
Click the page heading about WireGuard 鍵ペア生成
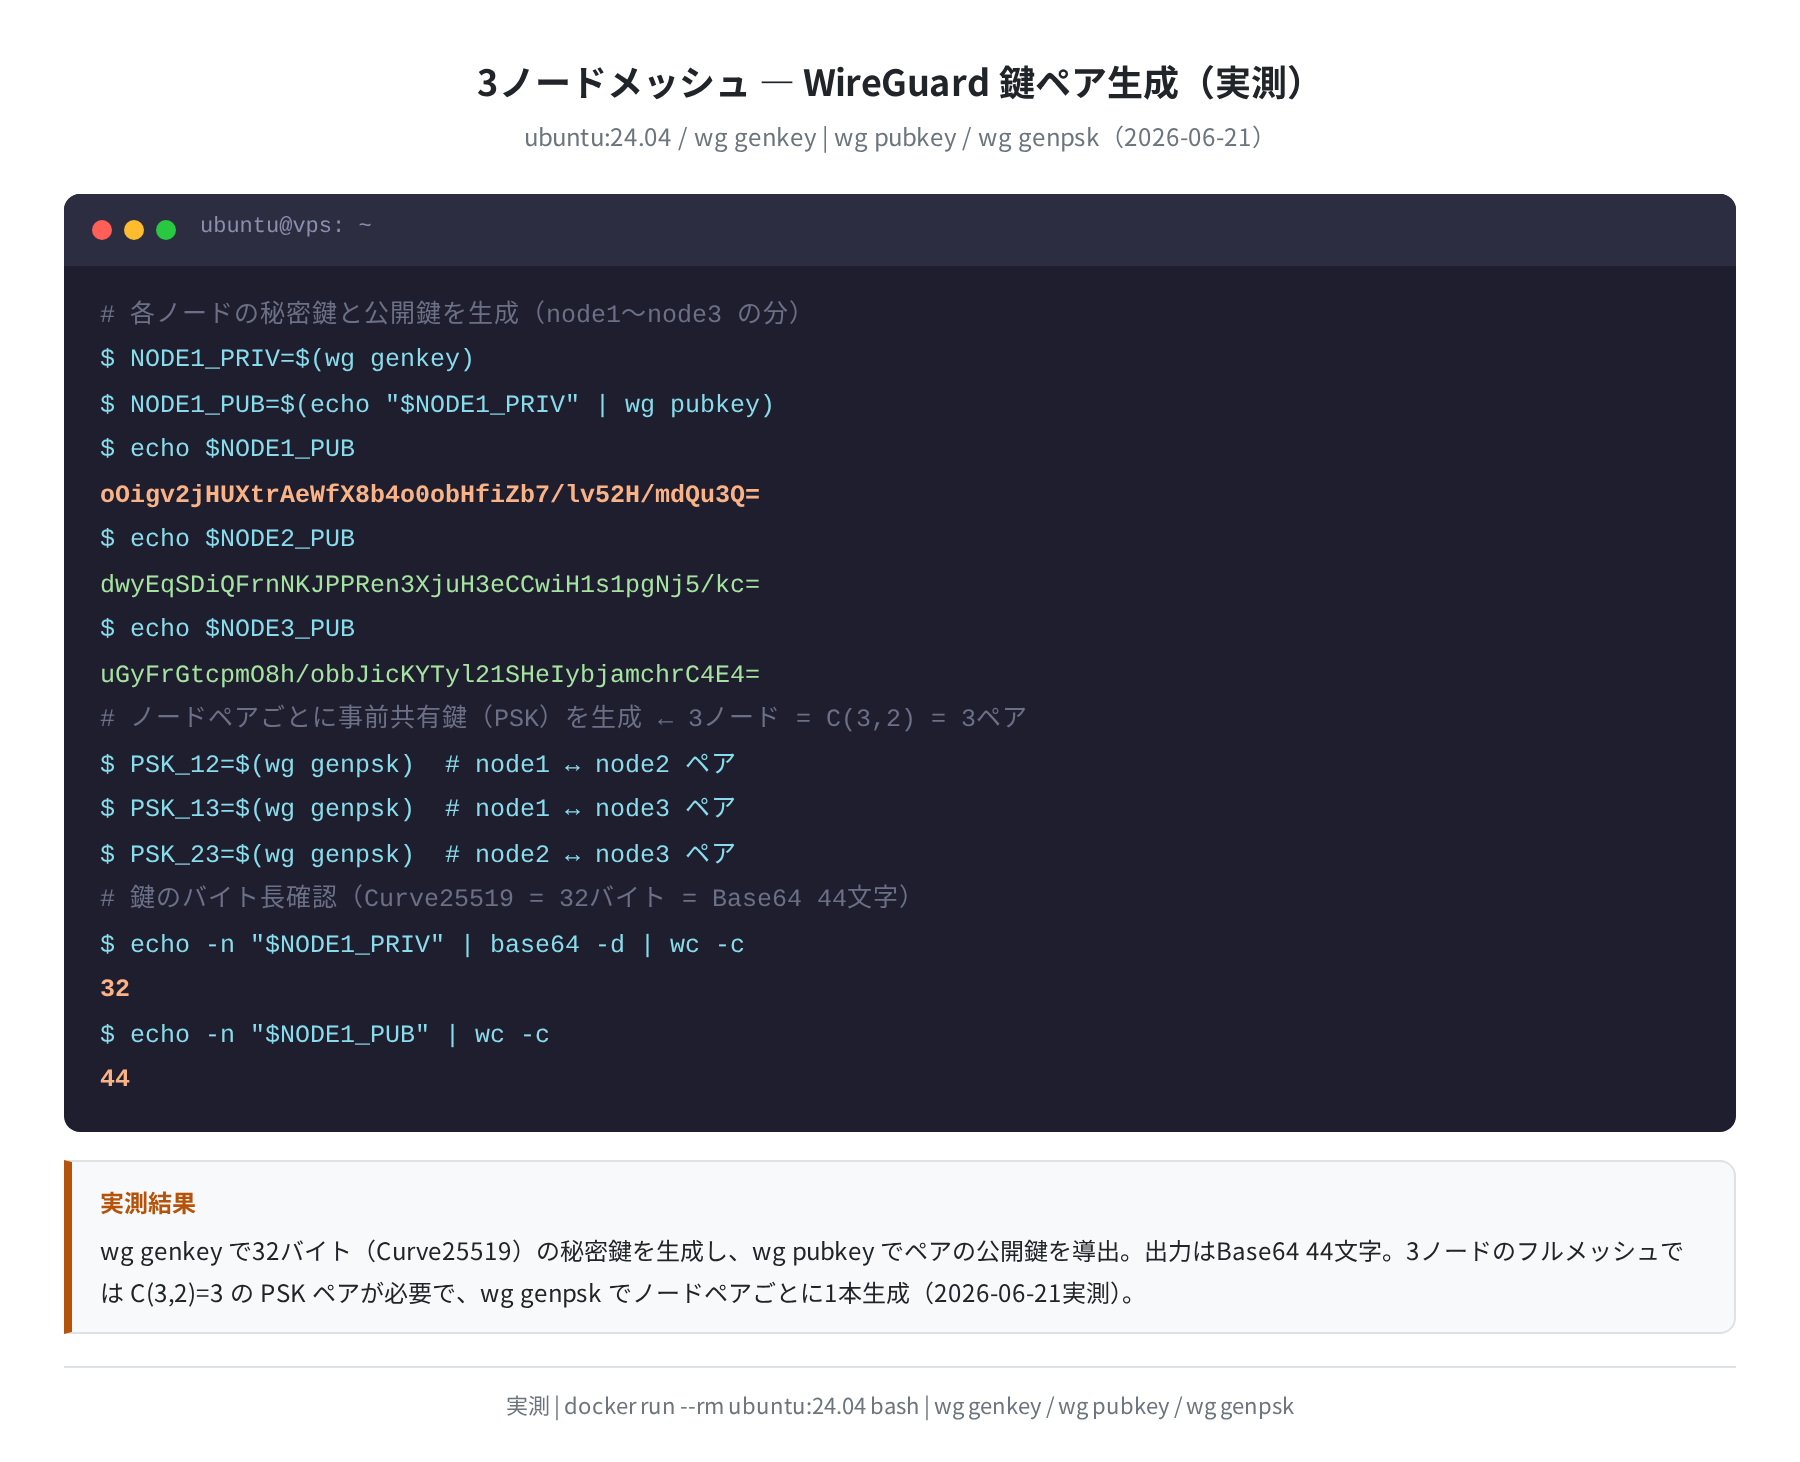pyautogui.click(x=900, y=82)
